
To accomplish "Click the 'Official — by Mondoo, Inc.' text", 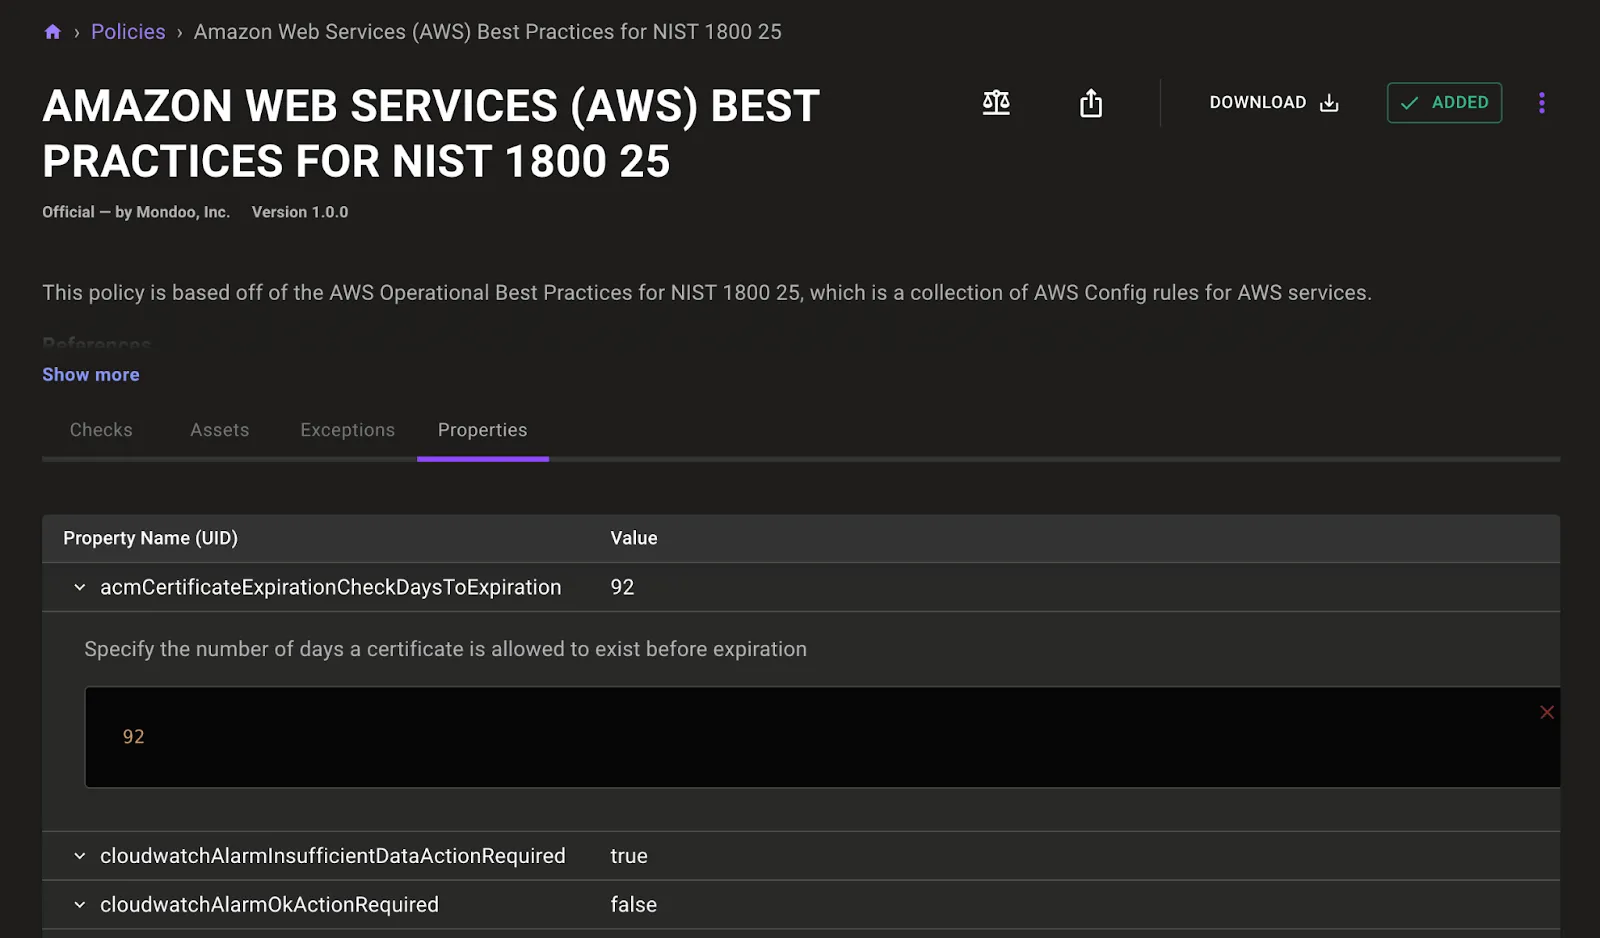I will (136, 212).
